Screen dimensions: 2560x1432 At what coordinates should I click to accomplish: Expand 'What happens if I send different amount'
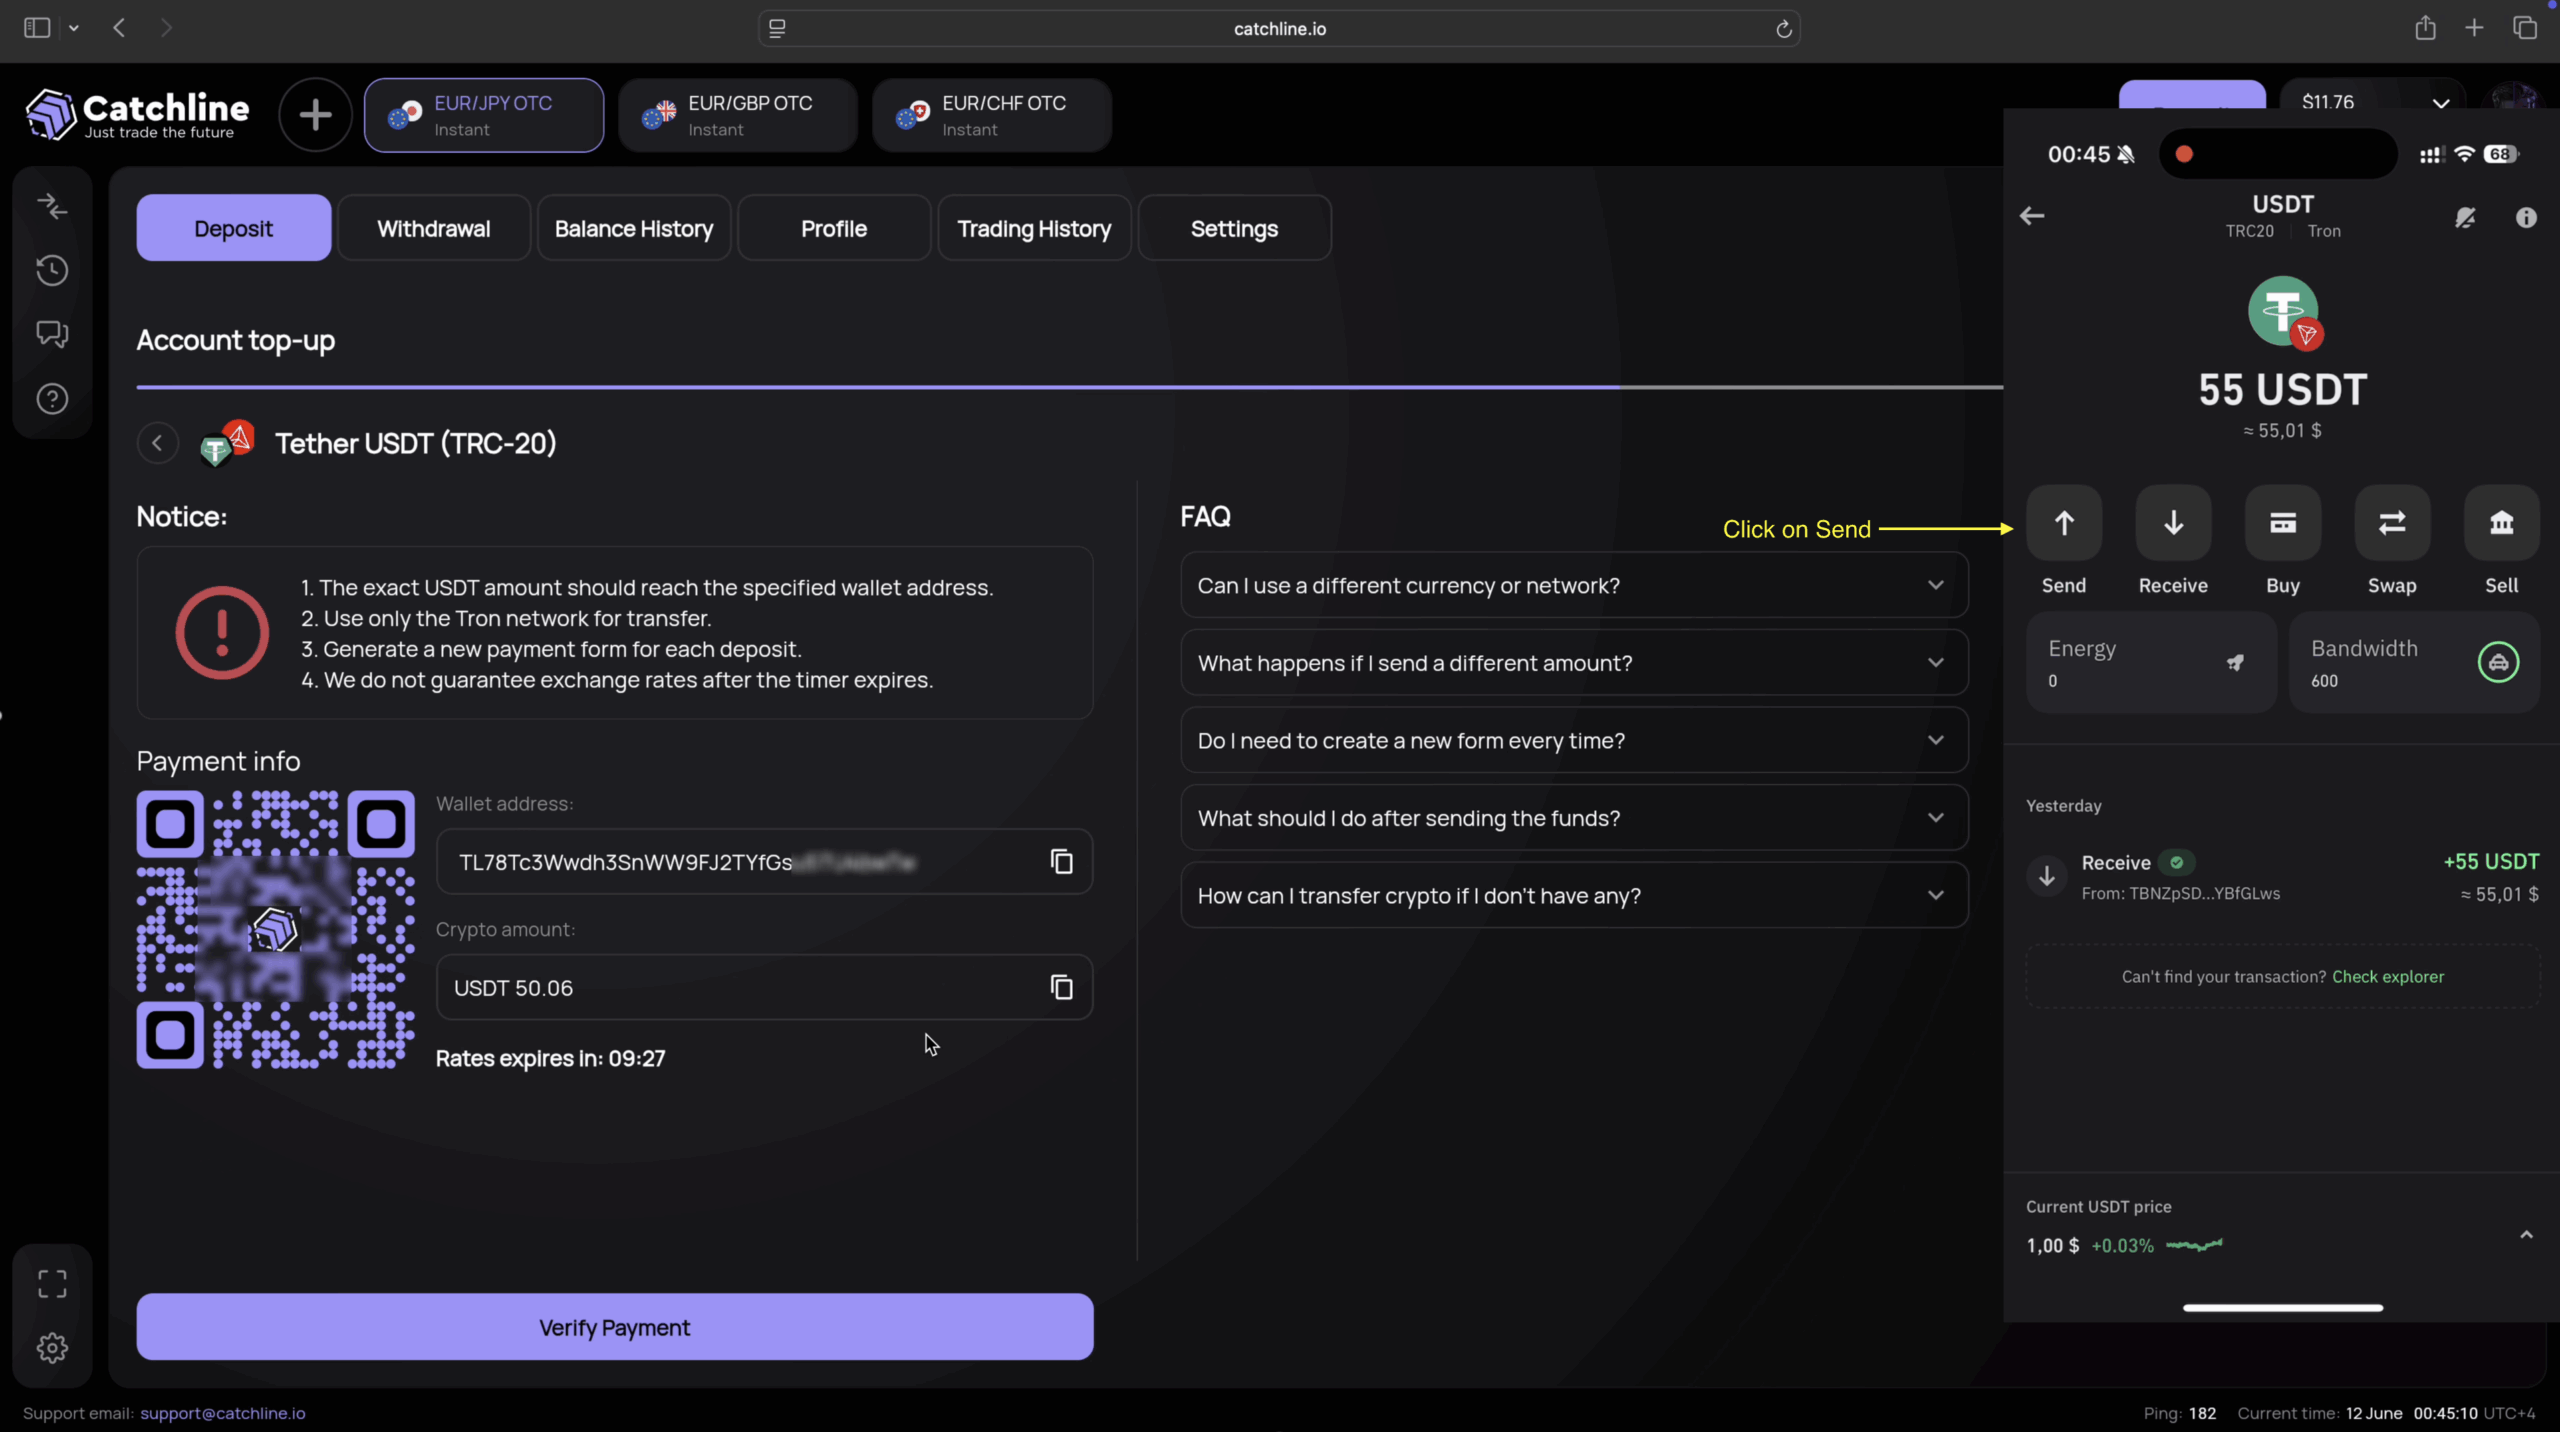pos(1573,663)
